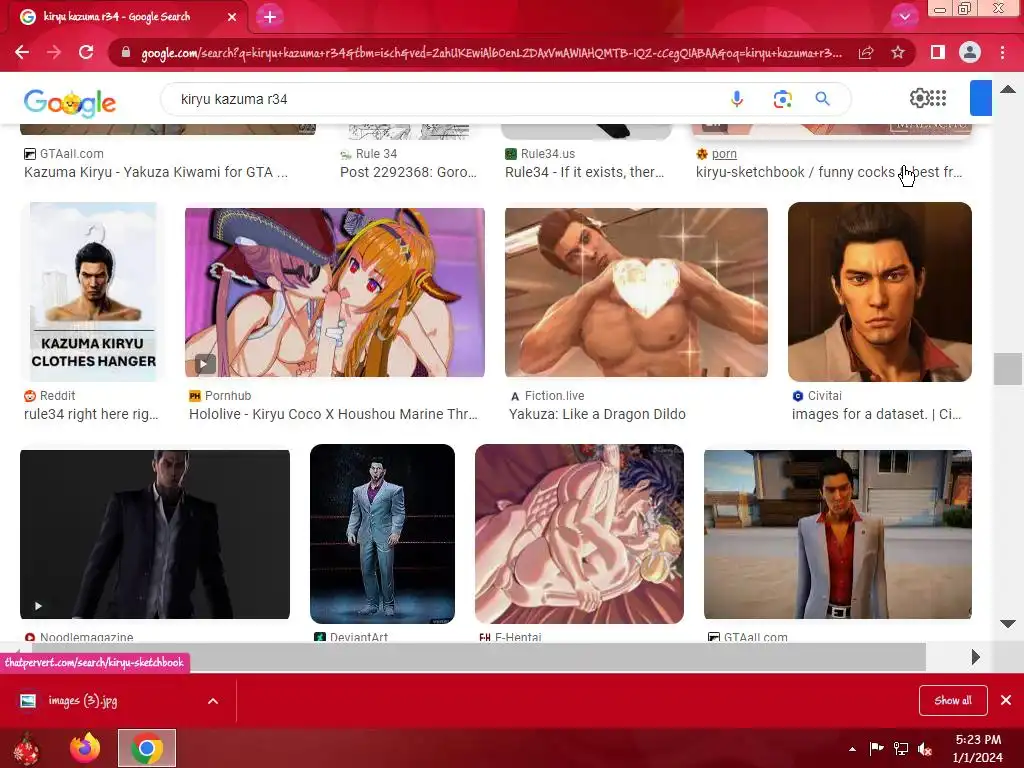Open network status tray icon
Image resolution: width=1024 pixels, height=768 pixels.
coord(901,748)
